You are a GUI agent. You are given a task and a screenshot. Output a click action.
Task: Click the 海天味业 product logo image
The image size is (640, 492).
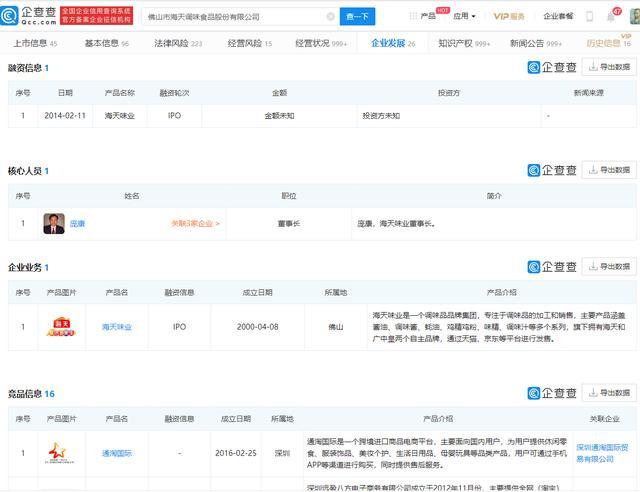(64, 327)
